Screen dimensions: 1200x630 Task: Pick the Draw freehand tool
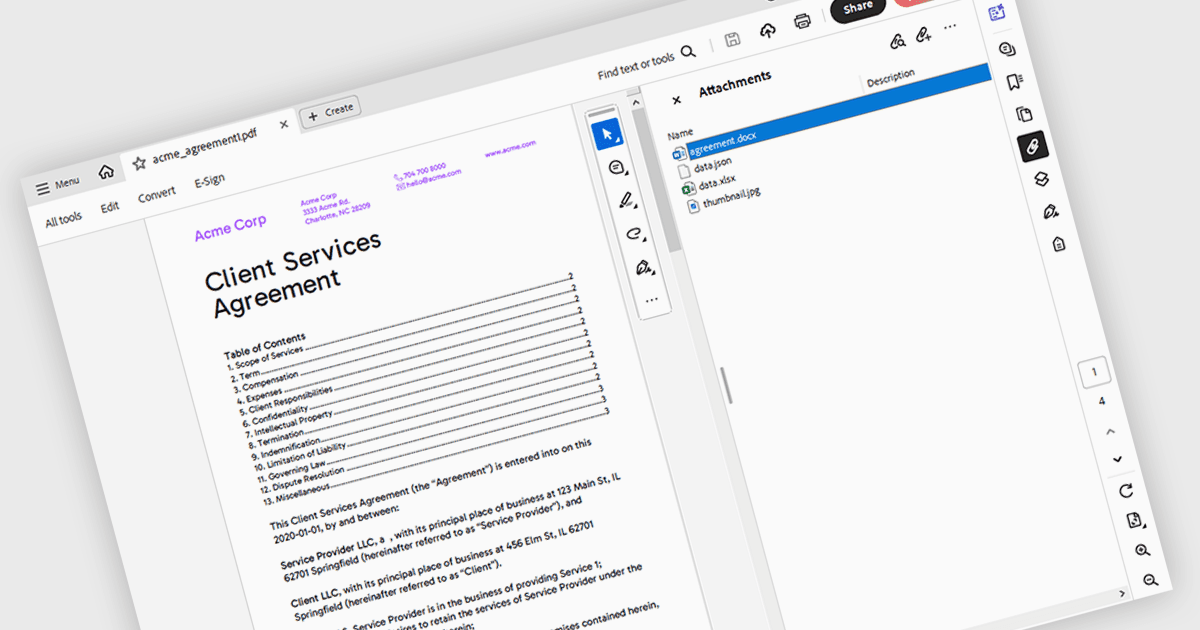634,234
